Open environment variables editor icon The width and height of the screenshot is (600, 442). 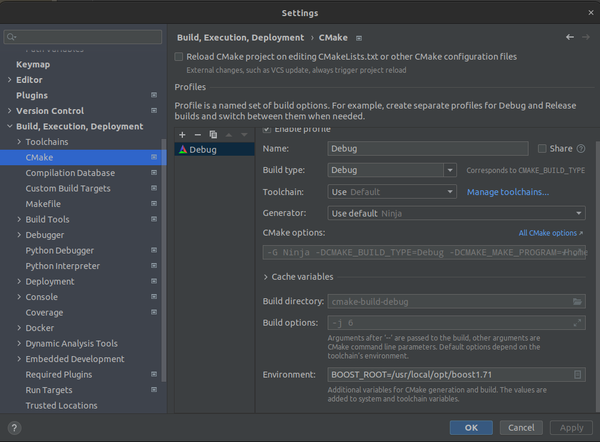(577, 375)
